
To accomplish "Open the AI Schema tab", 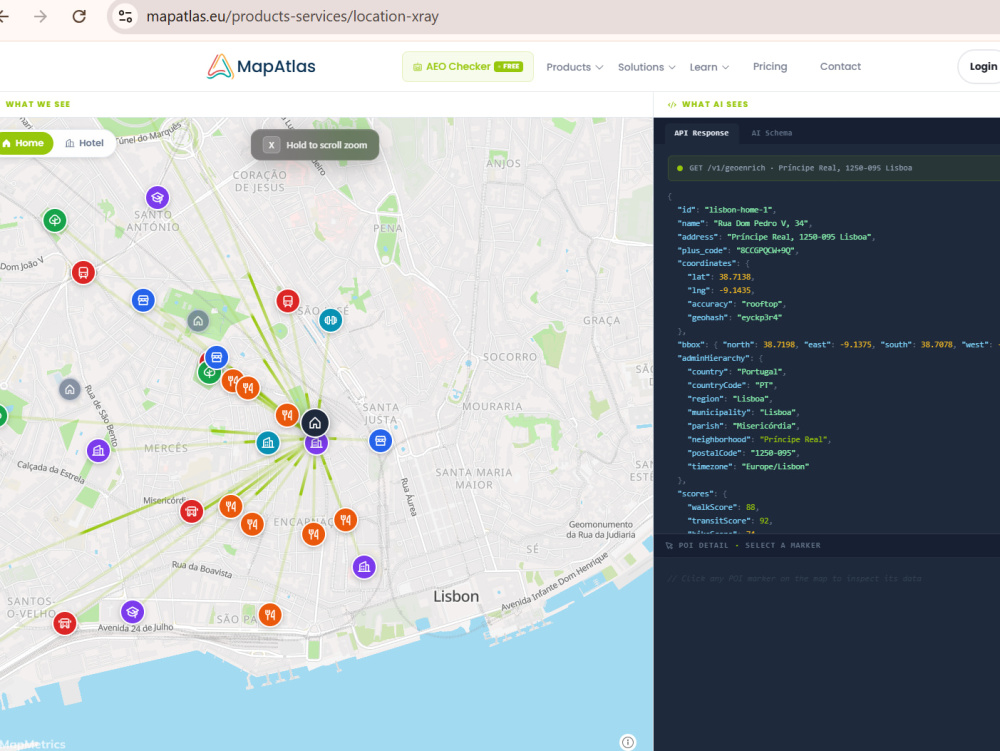I will 772,133.
